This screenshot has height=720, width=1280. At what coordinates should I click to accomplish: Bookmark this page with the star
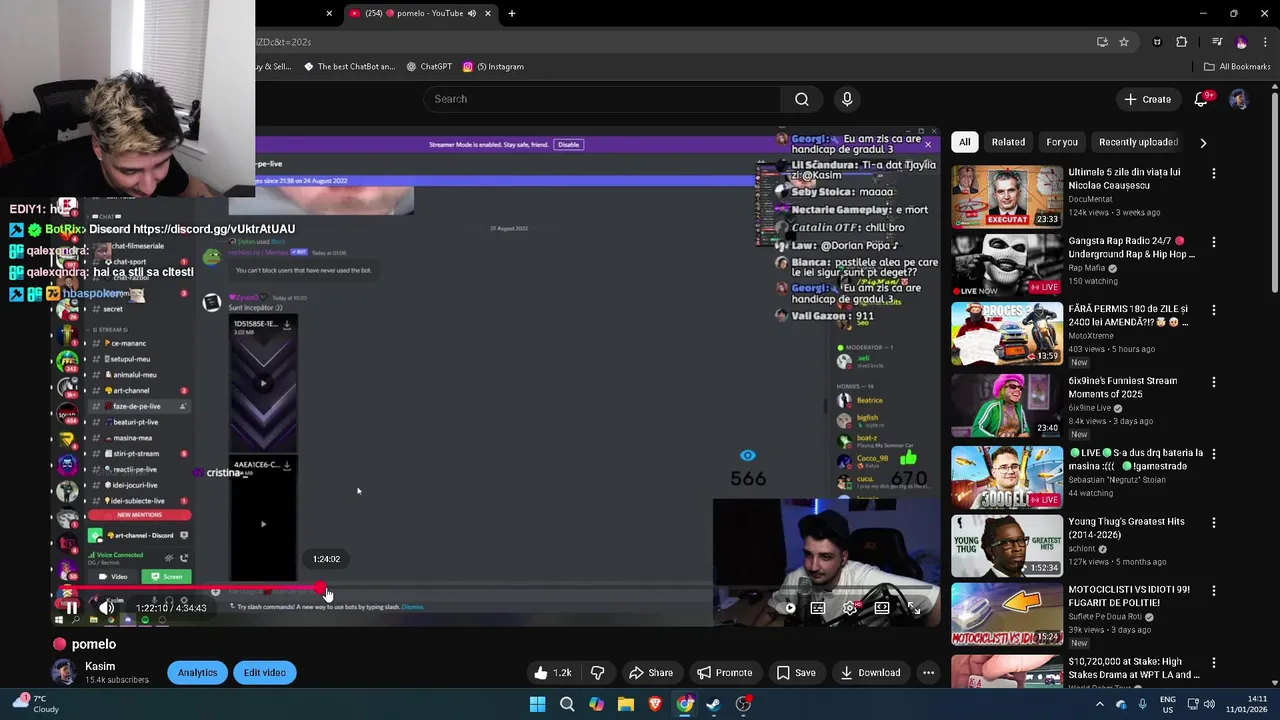coord(1124,42)
